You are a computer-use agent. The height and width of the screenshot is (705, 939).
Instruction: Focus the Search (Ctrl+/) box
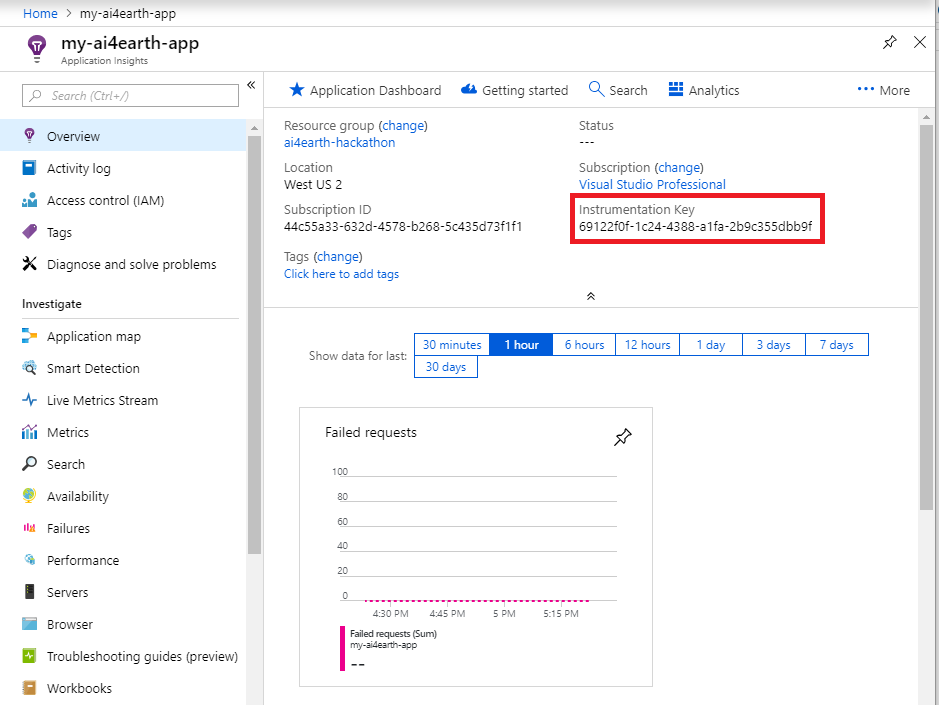coord(131,96)
